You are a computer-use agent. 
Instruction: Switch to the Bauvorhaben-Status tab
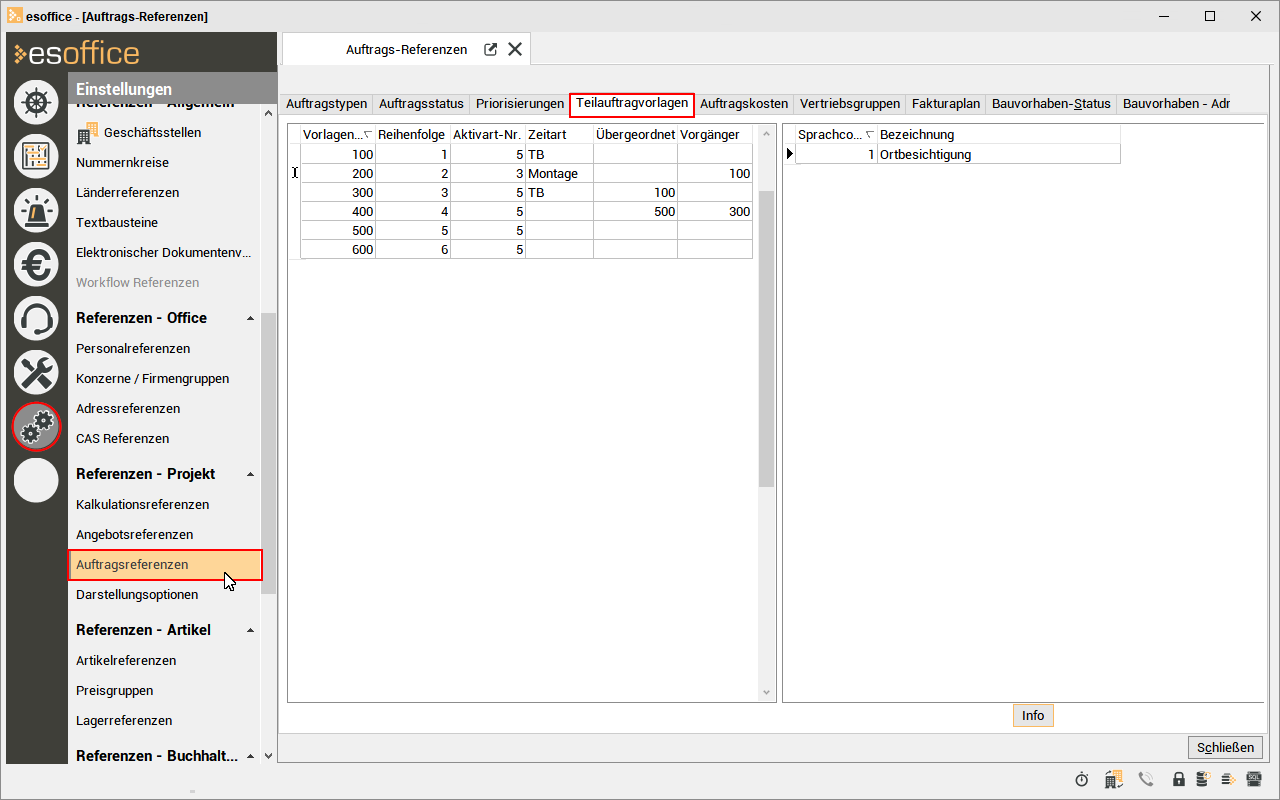1051,104
